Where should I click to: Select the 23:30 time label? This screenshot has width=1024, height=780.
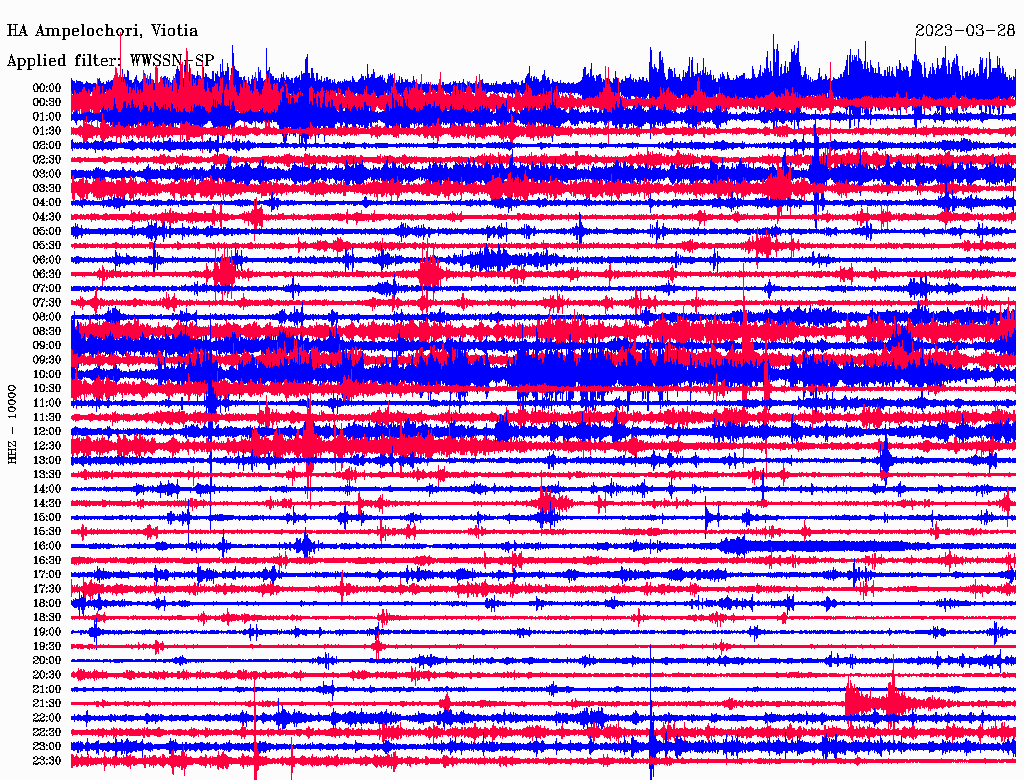(x=47, y=761)
